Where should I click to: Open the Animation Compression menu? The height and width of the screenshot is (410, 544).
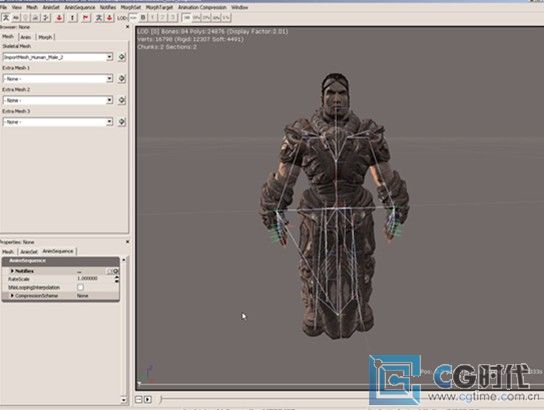pos(202,7)
